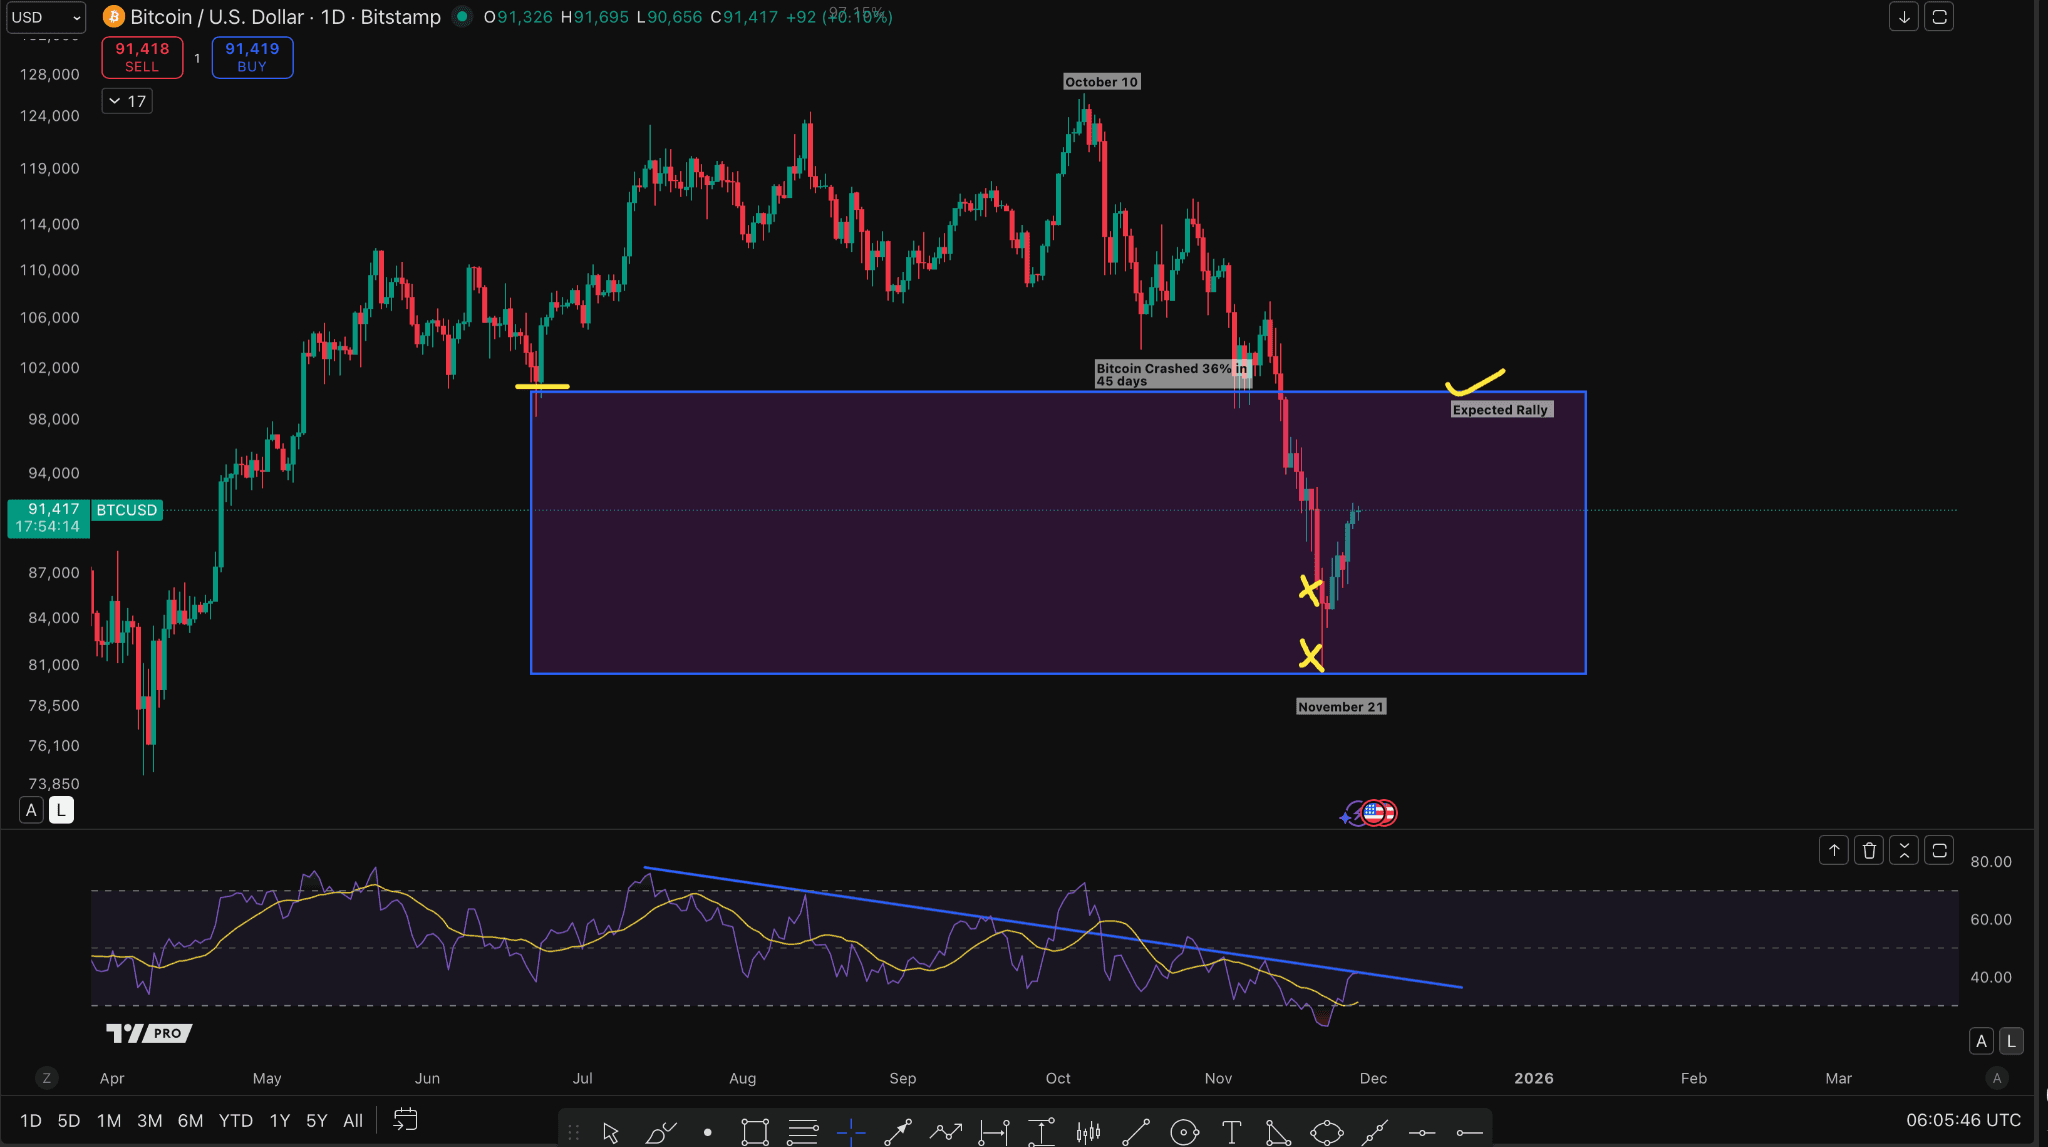The image size is (2048, 1147).
Task: Select the text annotation tool
Action: coord(1231,1132)
